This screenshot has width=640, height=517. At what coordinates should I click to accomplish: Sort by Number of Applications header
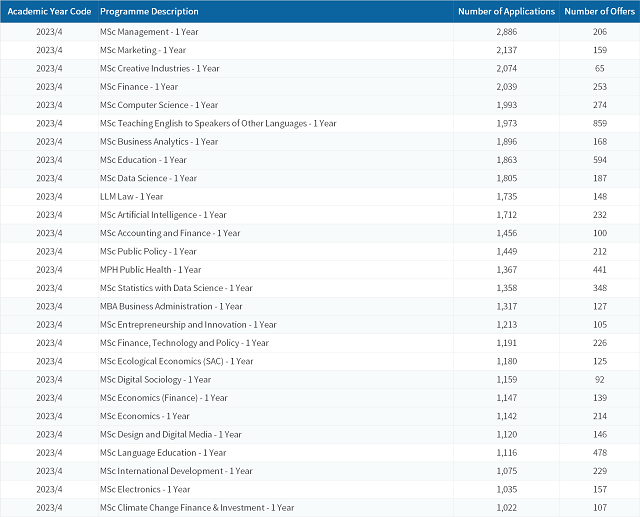pyautogui.click(x=506, y=11)
